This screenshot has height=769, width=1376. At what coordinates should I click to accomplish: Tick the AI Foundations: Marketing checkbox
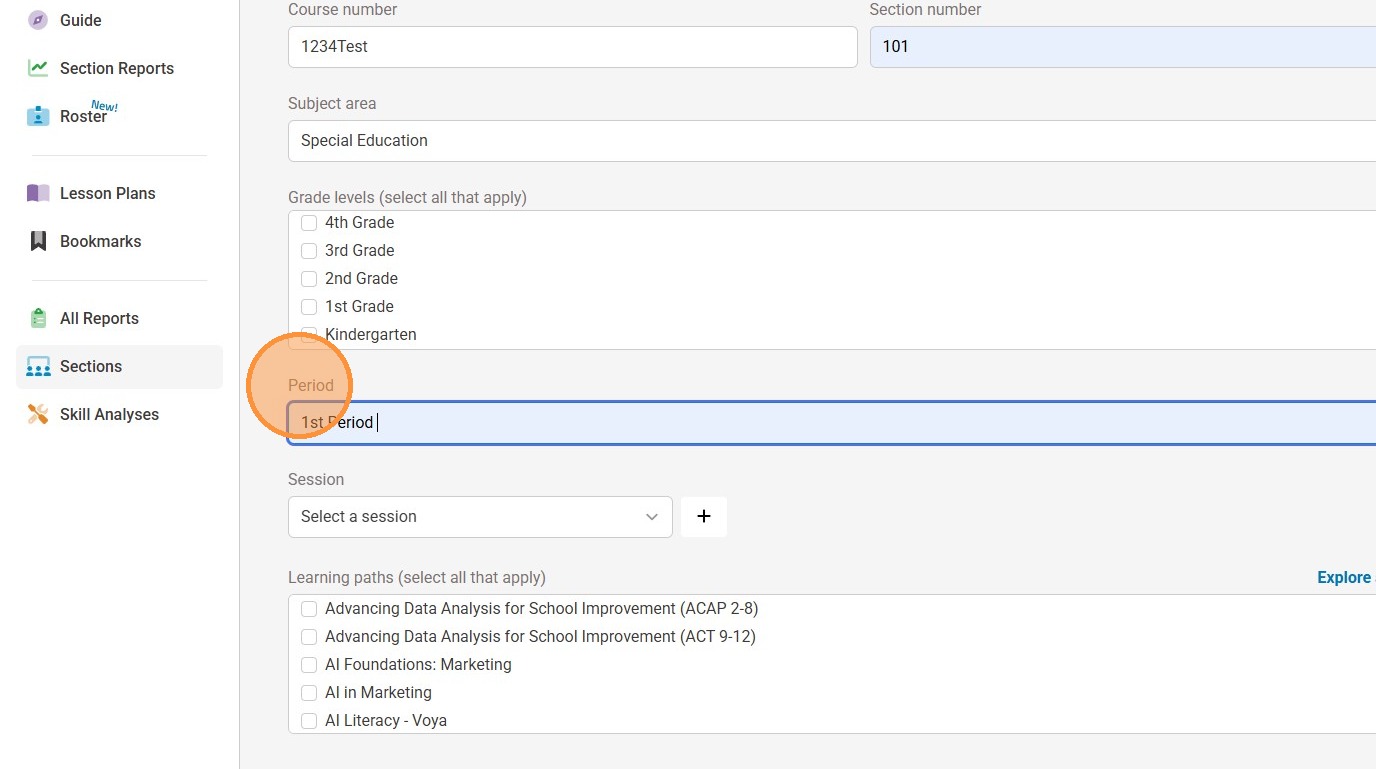[309, 665]
